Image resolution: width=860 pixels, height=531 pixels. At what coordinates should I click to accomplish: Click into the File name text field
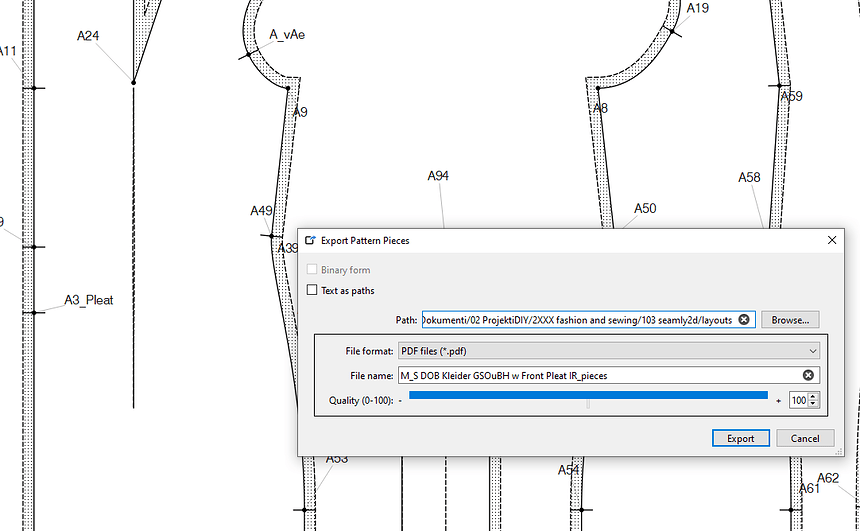(601, 375)
